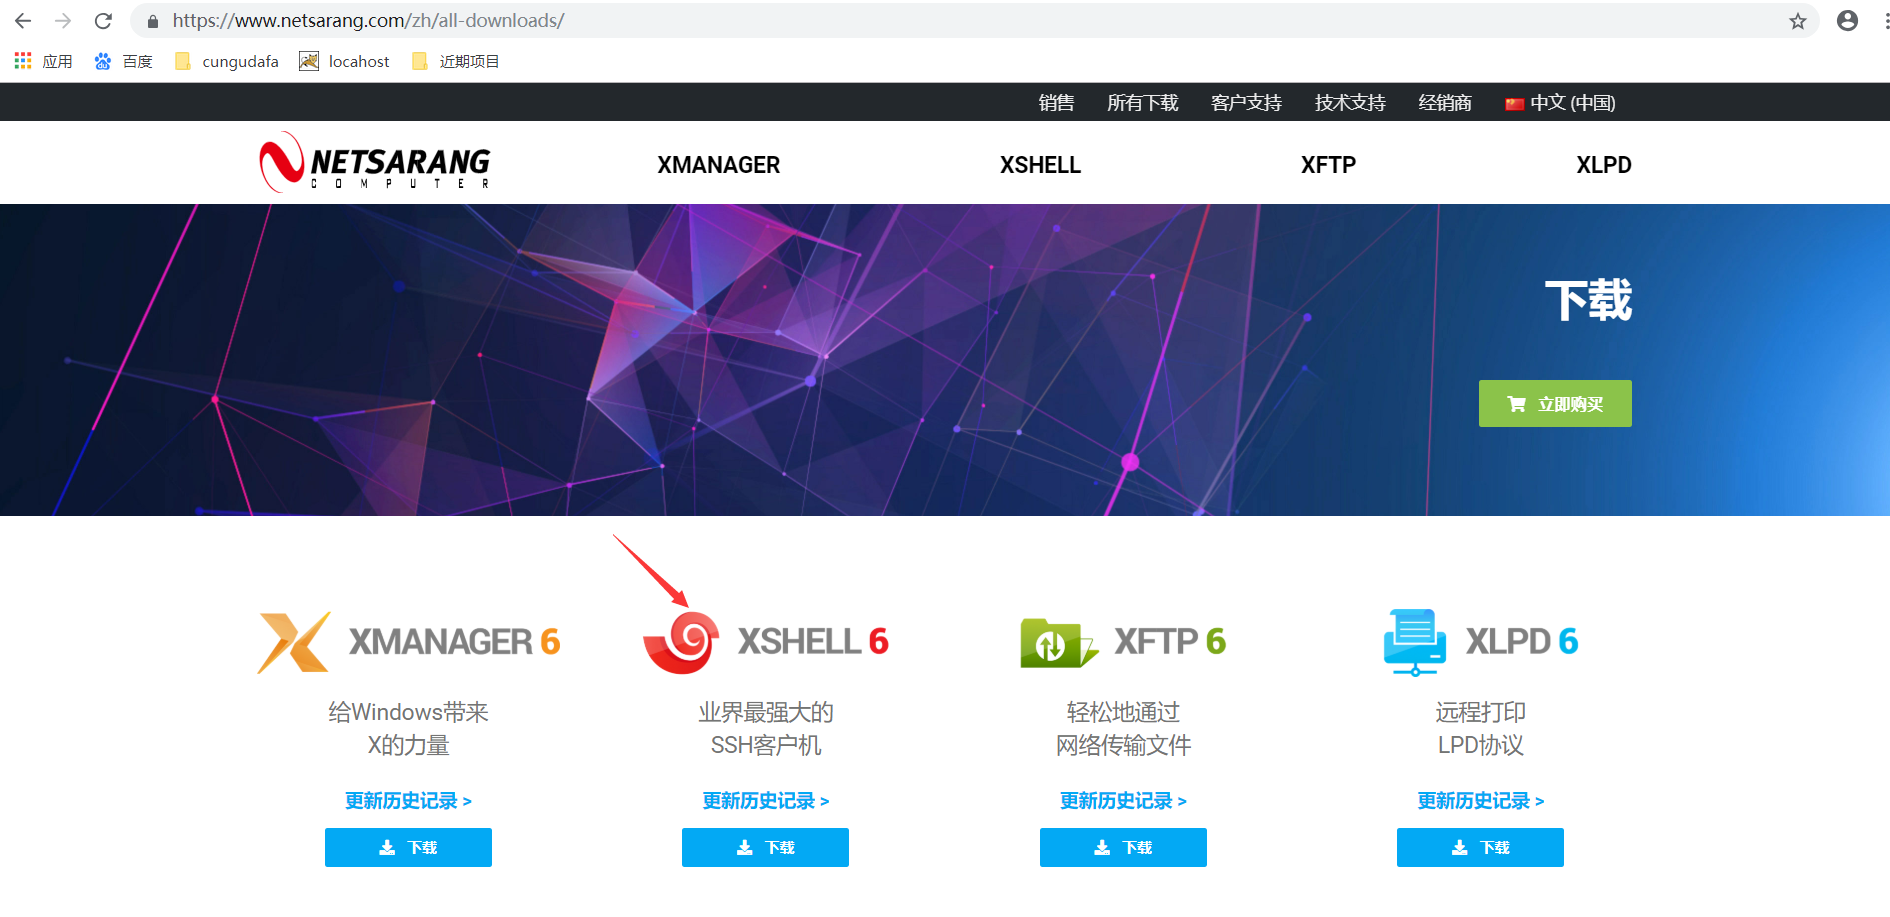Click the green 立即购买 purchase button

1554,403
